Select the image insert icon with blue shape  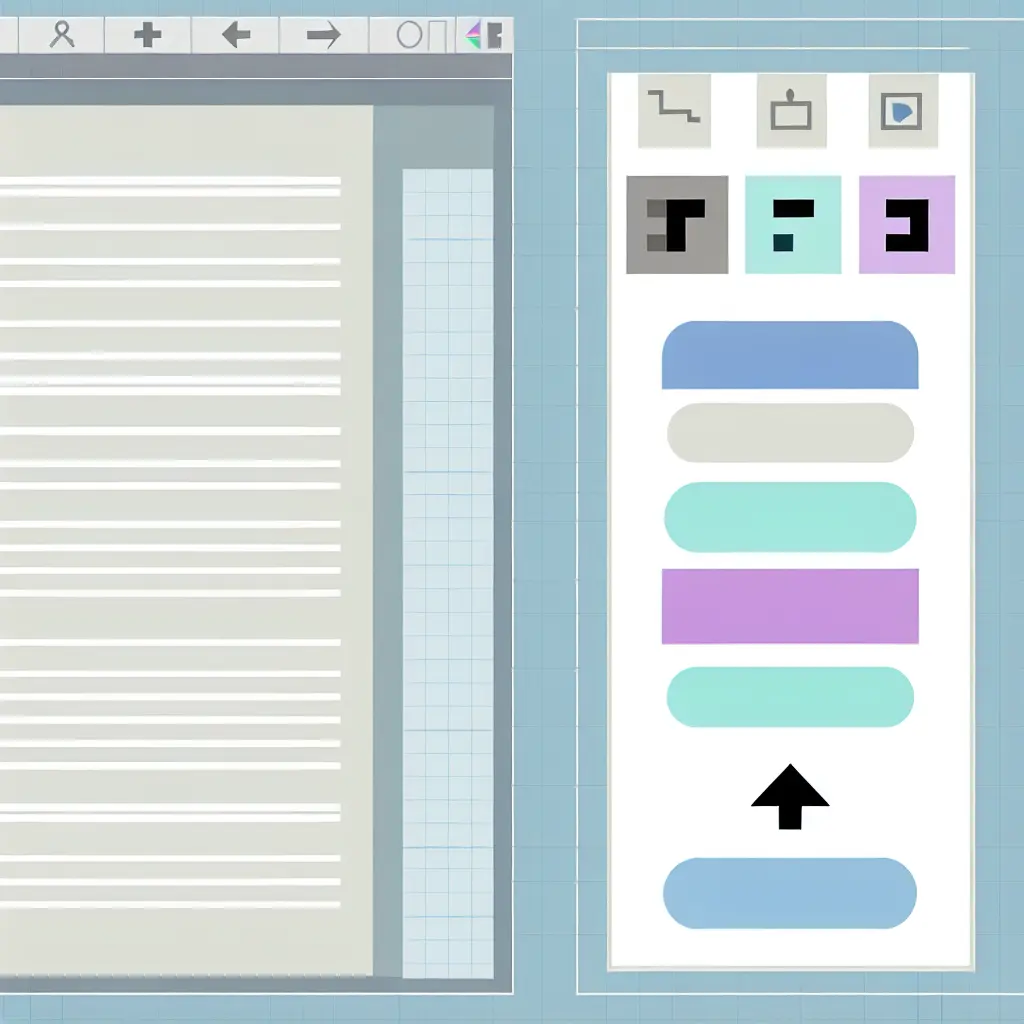pos(901,110)
